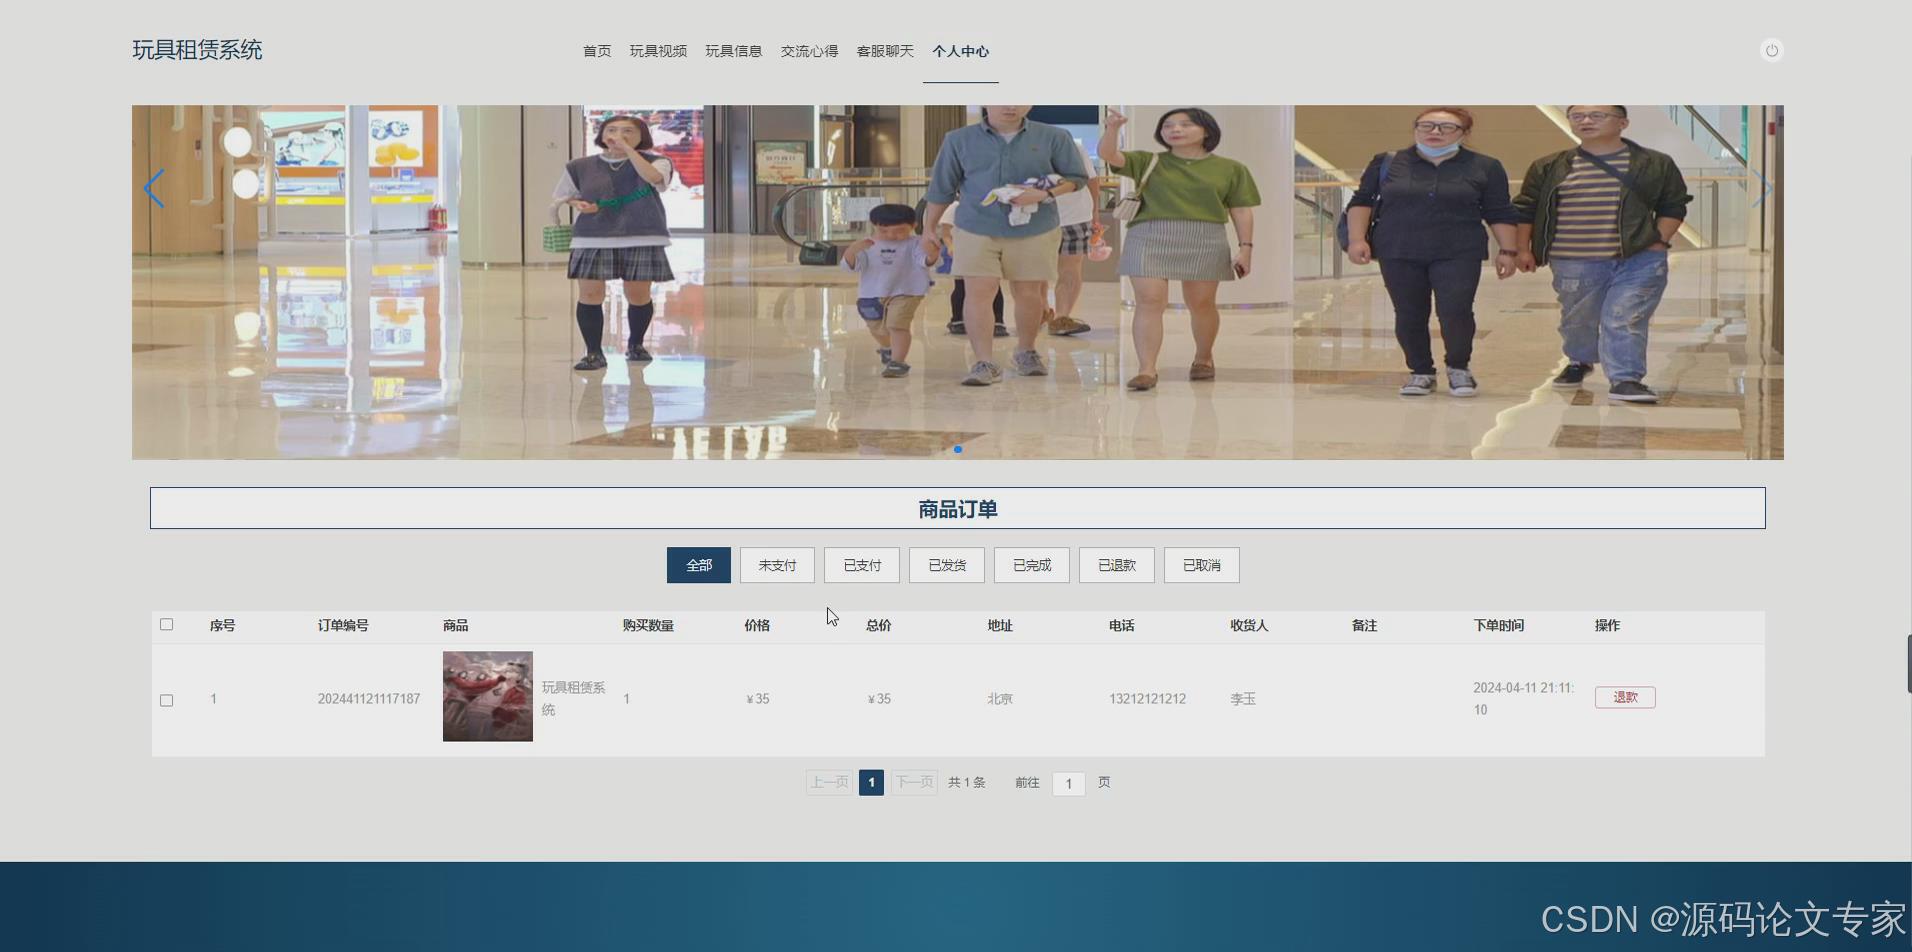This screenshot has width=1912, height=952.
Task: Click the power/logout icon top right
Action: coord(1771,50)
